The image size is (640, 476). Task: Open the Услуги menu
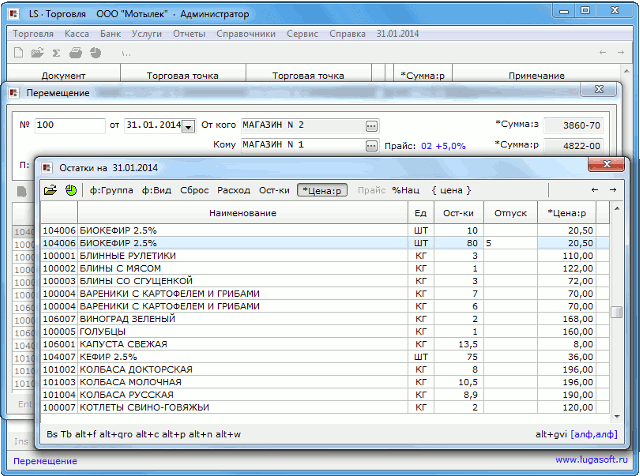click(x=147, y=34)
